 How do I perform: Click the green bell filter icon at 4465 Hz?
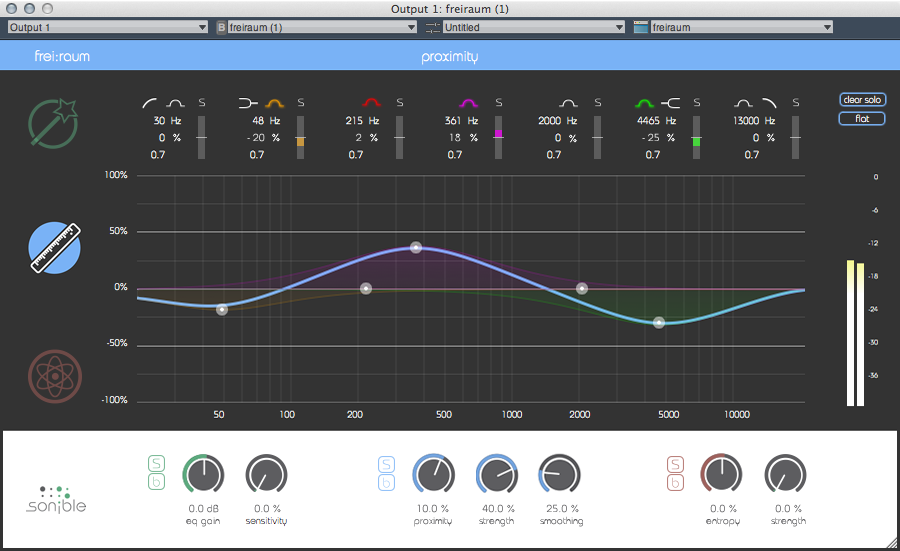pos(645,102)
